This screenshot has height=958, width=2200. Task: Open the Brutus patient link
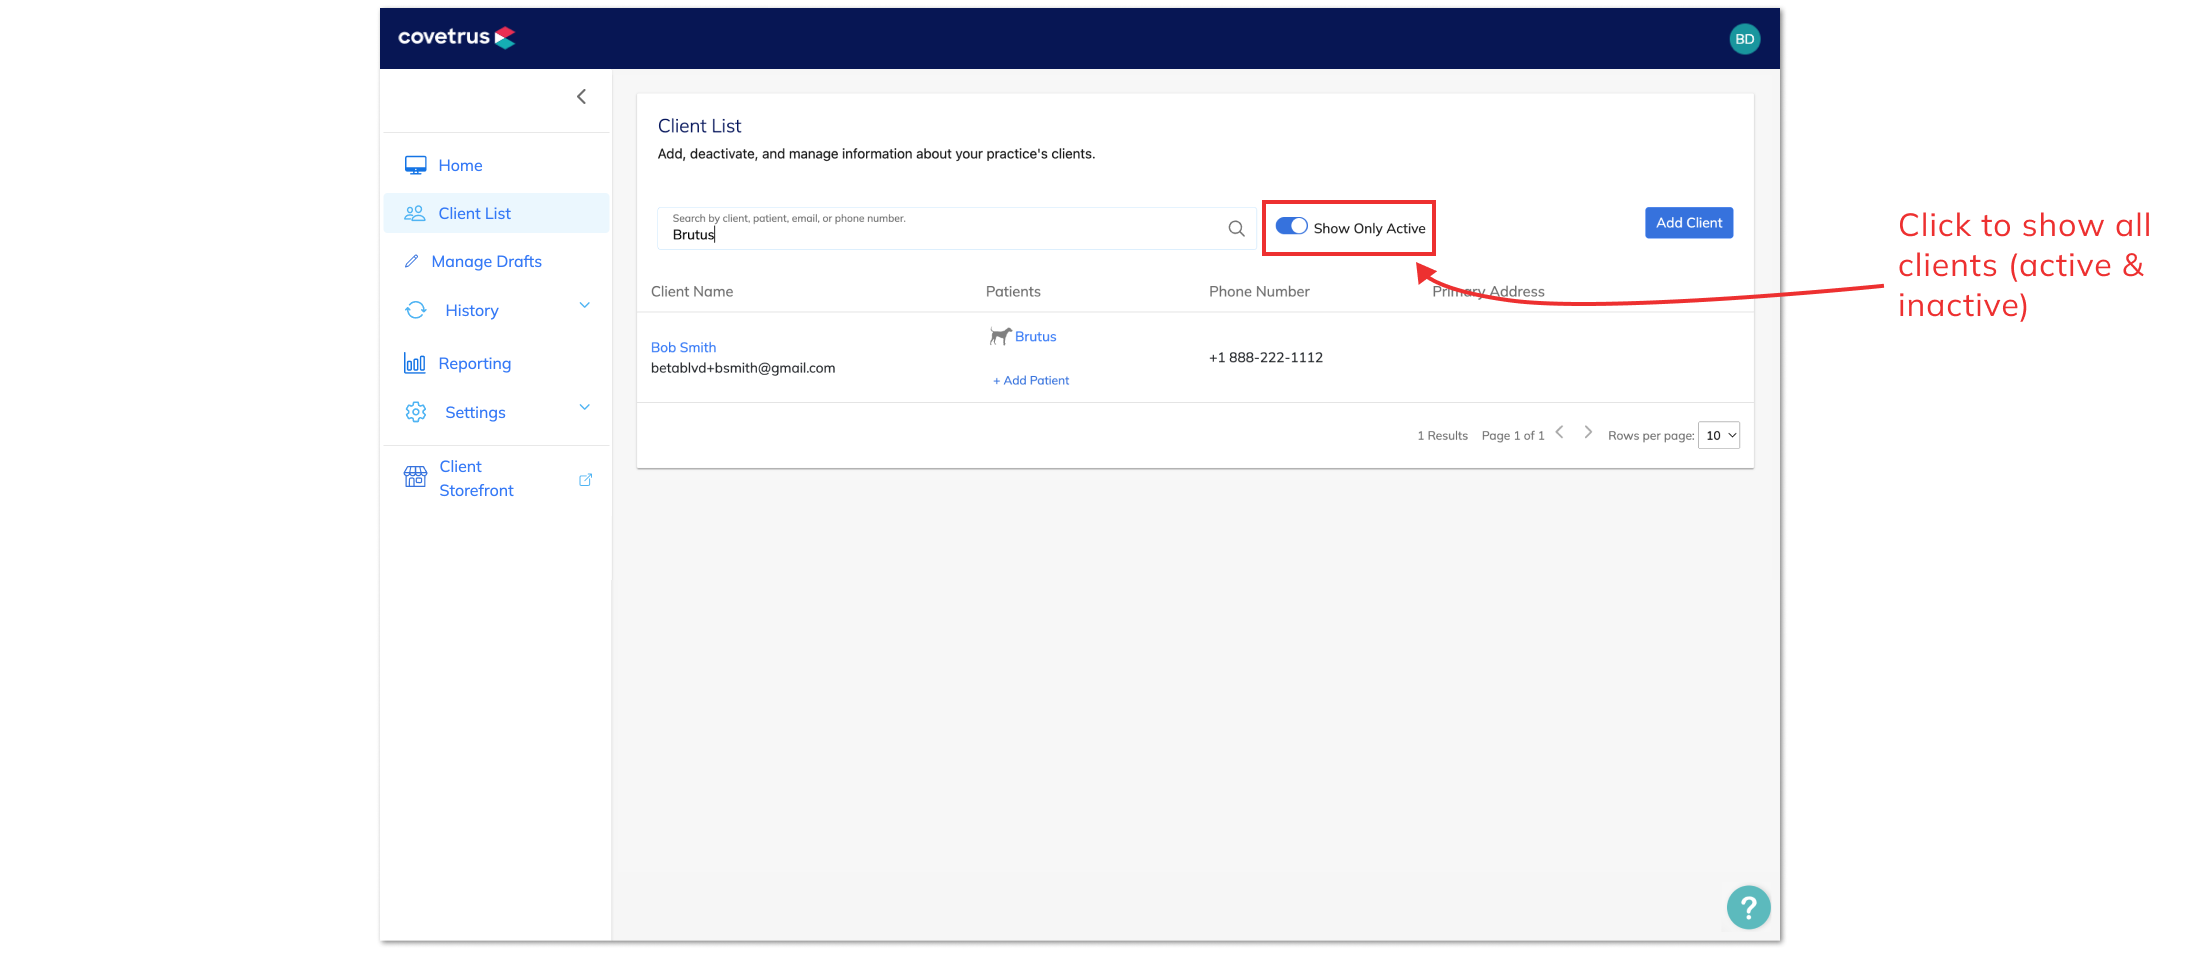pyautogui.click(x=1035, y=336)
